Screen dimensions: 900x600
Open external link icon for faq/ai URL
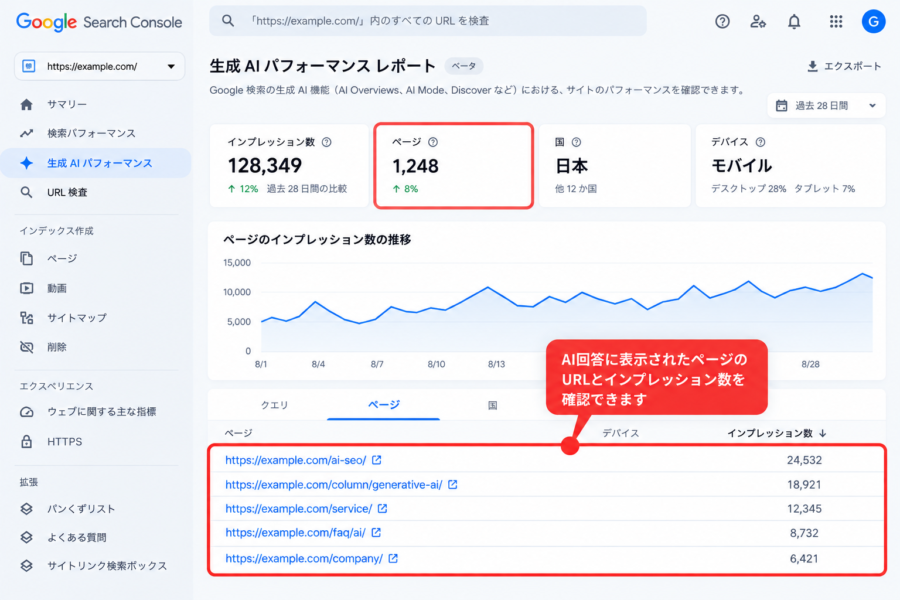[376, 533]
